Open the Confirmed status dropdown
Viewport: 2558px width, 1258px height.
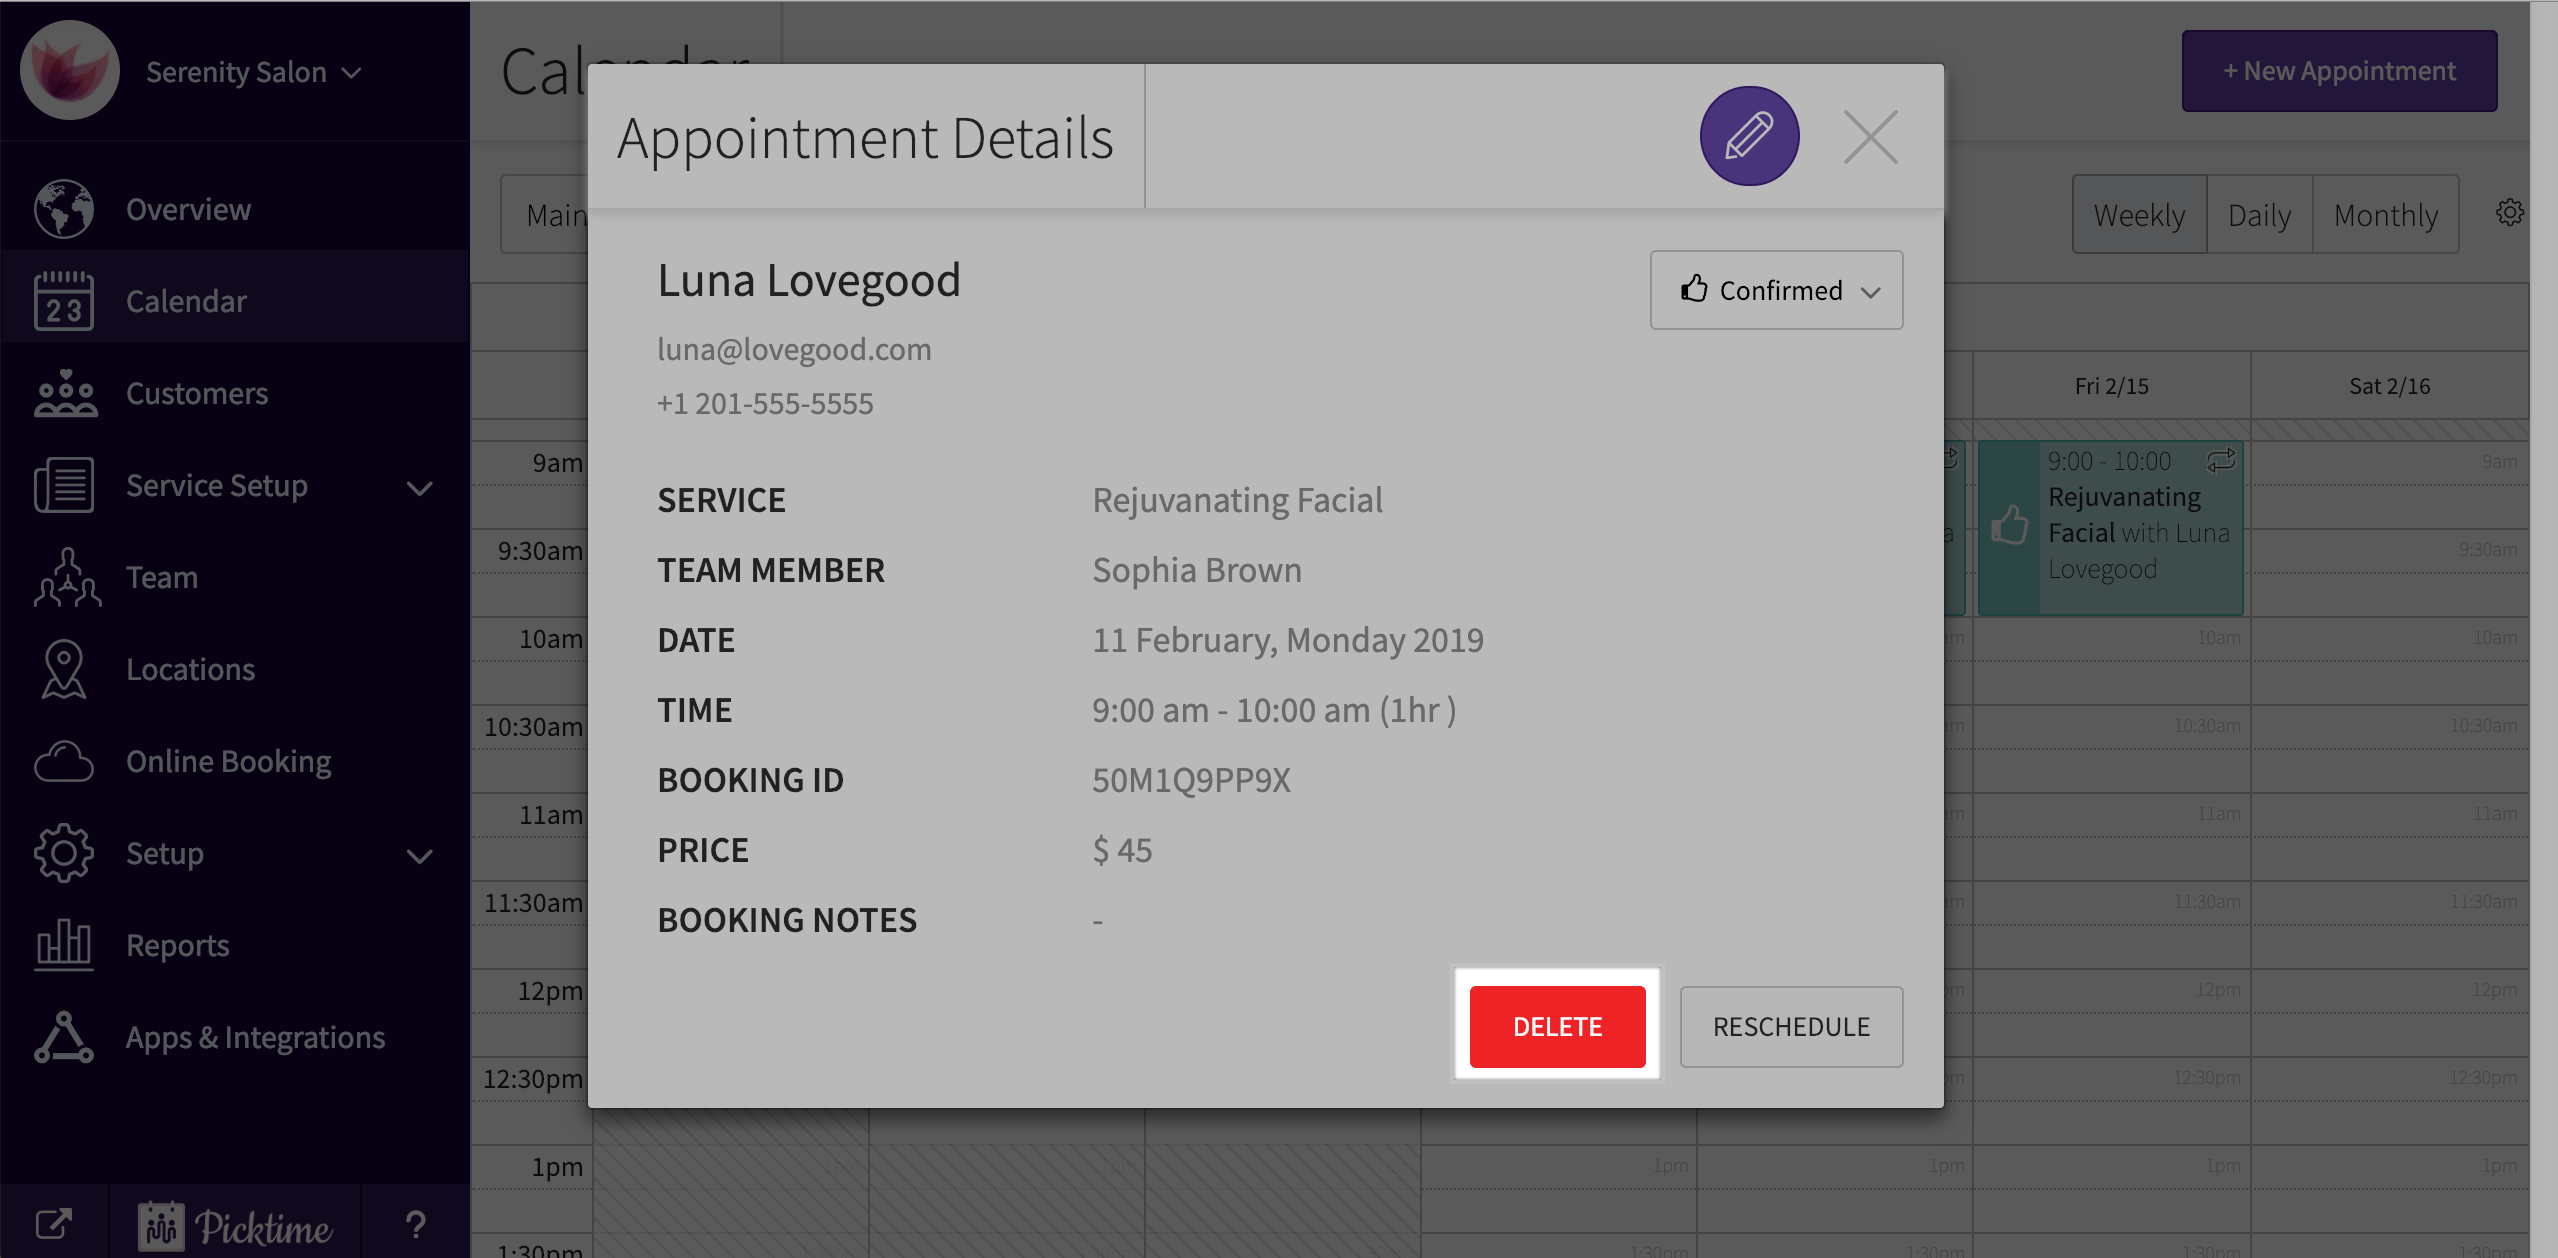1776,290
